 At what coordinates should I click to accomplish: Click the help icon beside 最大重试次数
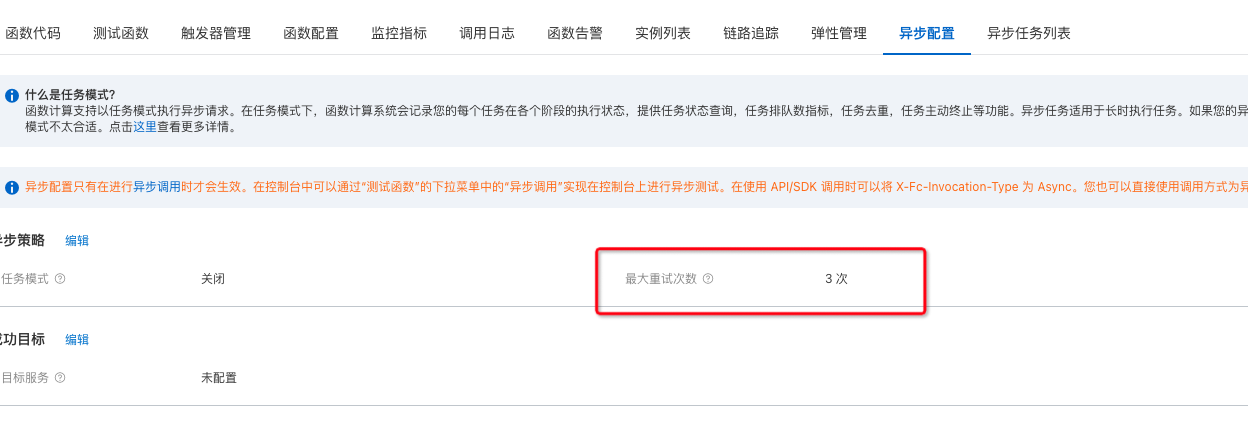pos(708,279)
